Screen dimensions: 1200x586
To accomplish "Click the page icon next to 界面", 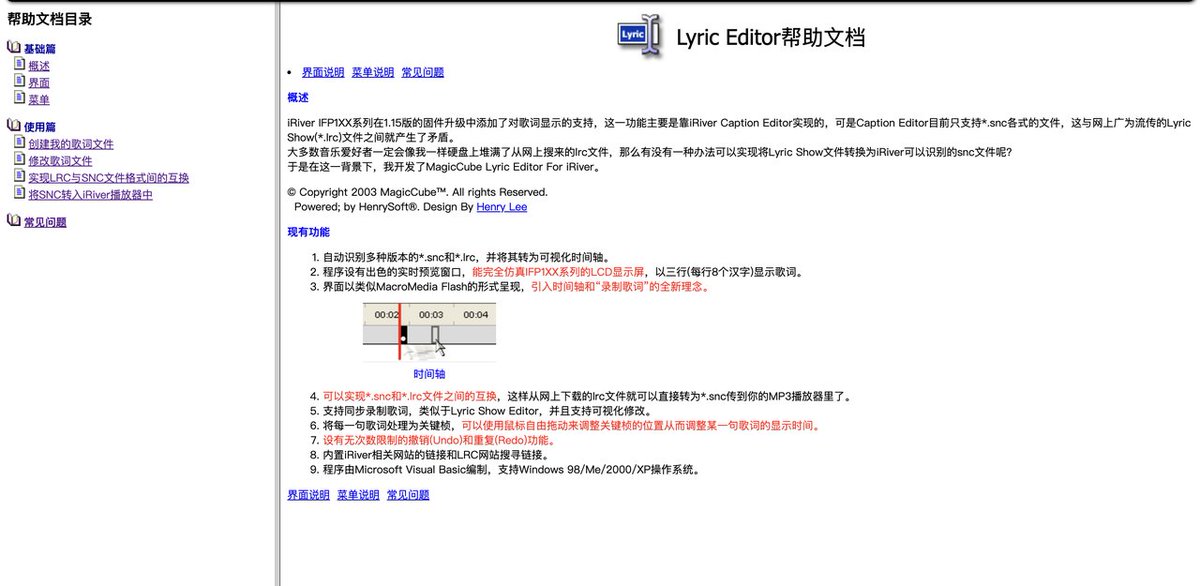I will [x=20, y=82].
